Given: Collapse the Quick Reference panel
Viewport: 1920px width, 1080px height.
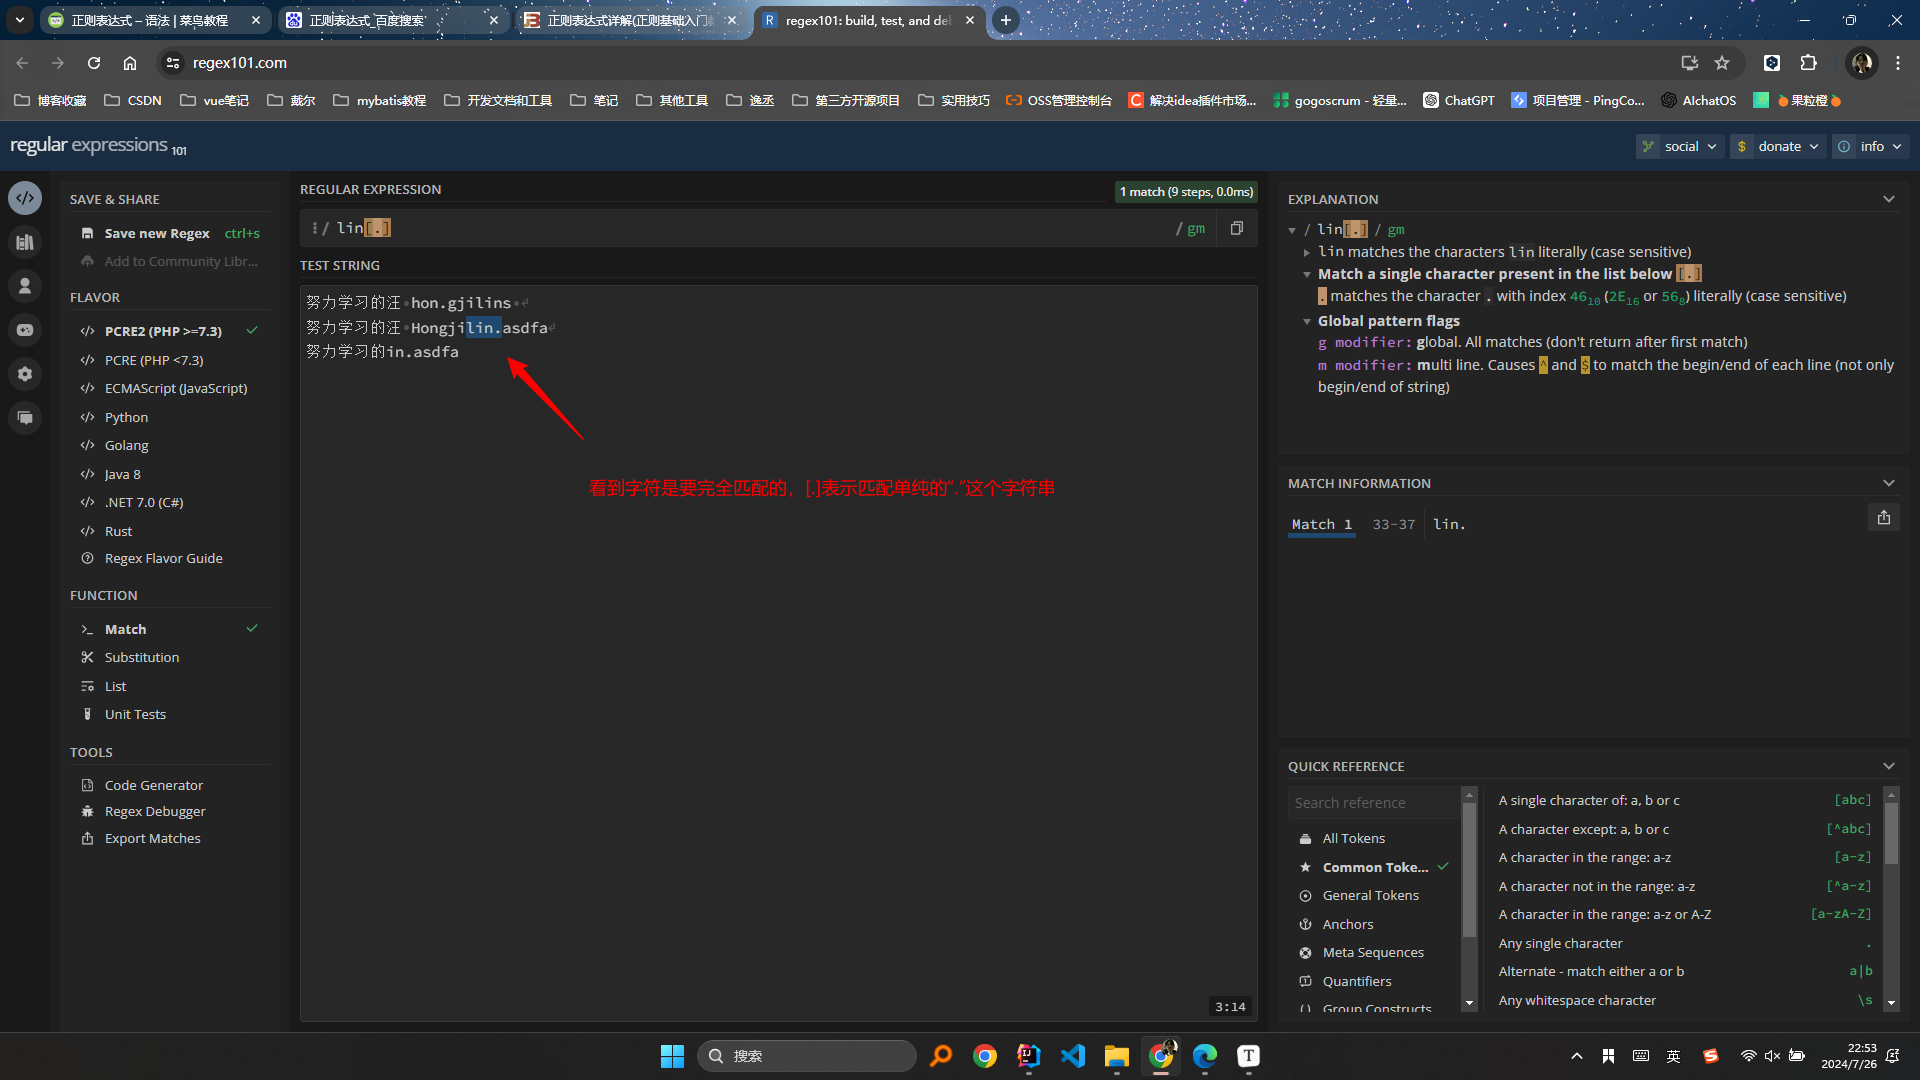Looking at the screenshot, I should [x=1889, y=766].
